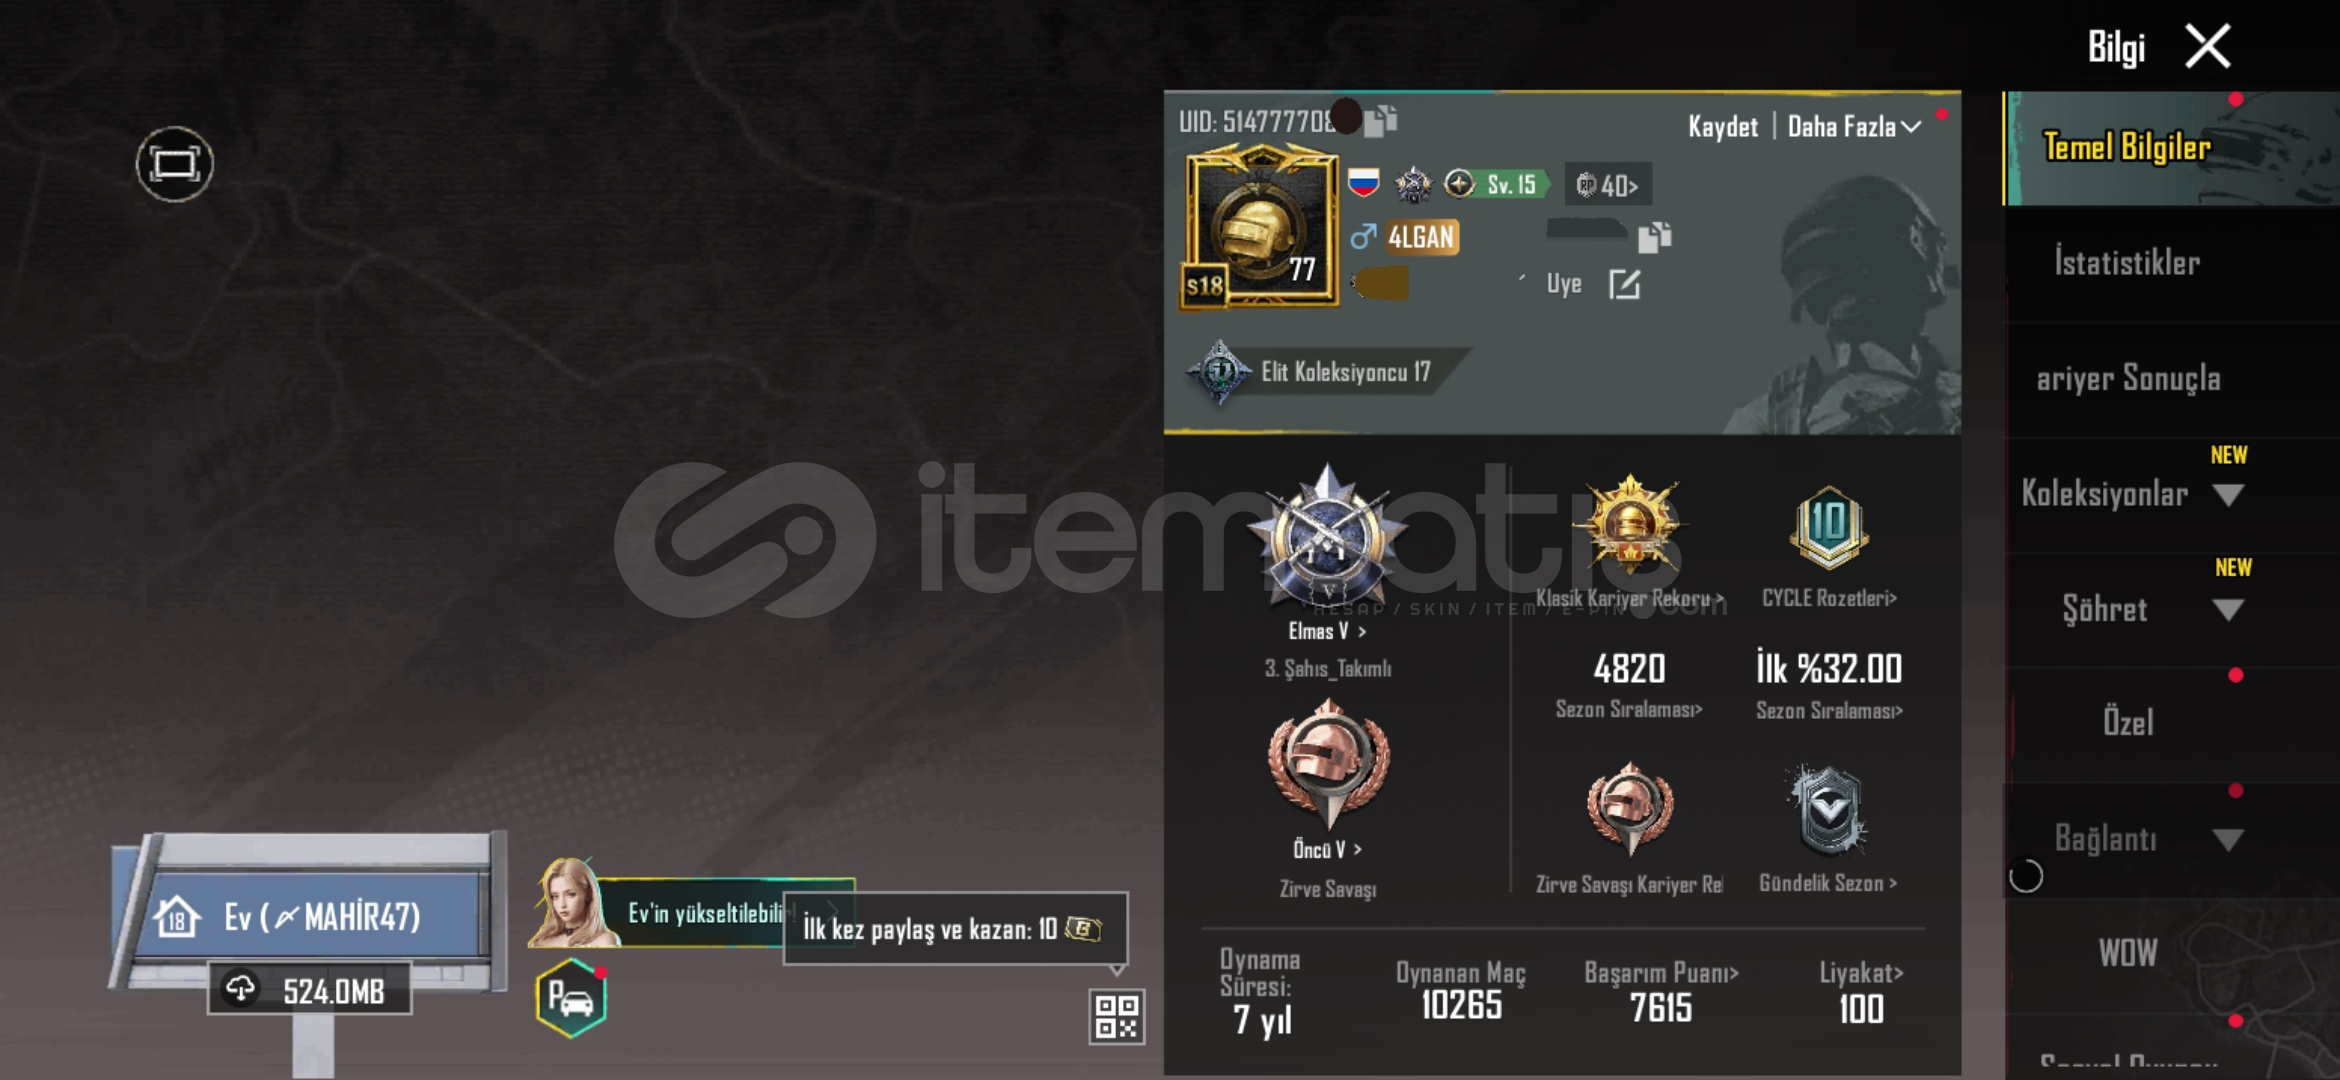
Task: Expand the Daha Fazla dropdown
Action: click(1854, 127)
